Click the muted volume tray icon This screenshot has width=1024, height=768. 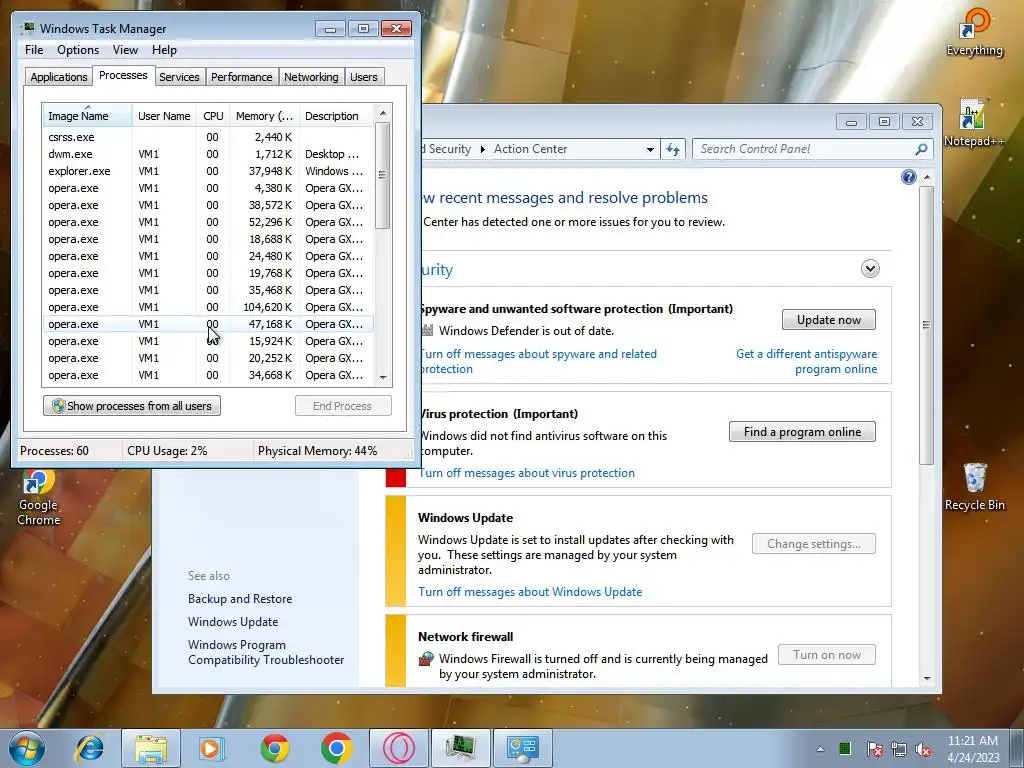pos(923,749)
